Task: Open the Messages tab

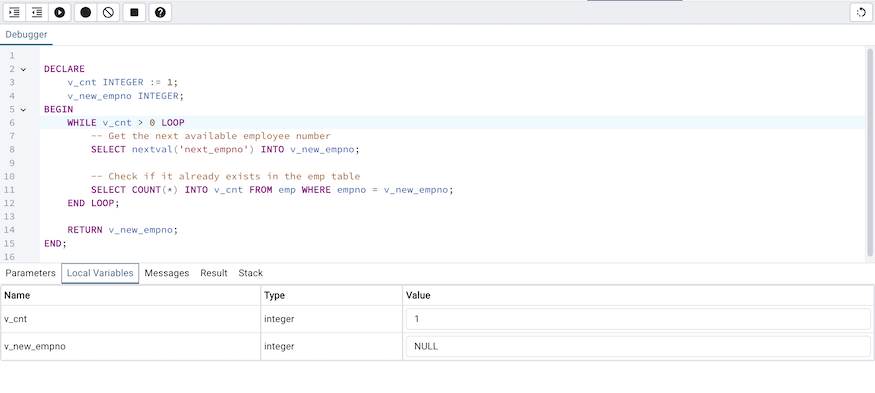Action: point(167,273)
